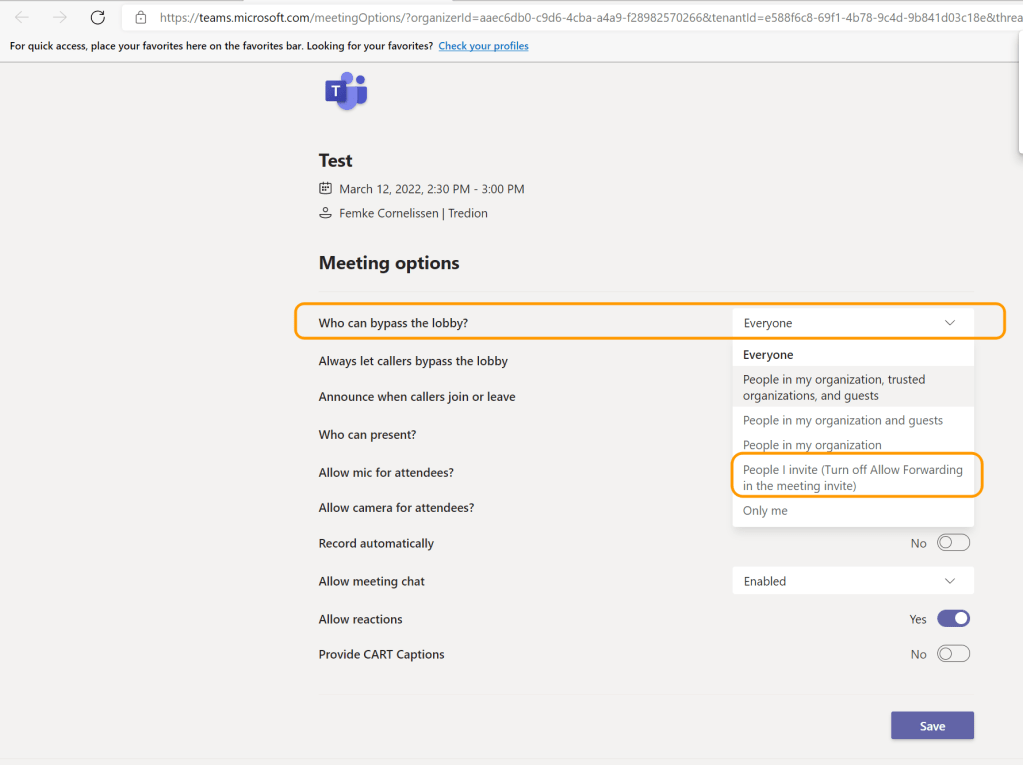Click the Microsoft Teams logo icon
The width and height of the screenshot is (1023, 765).
click(x=346, y=92)
